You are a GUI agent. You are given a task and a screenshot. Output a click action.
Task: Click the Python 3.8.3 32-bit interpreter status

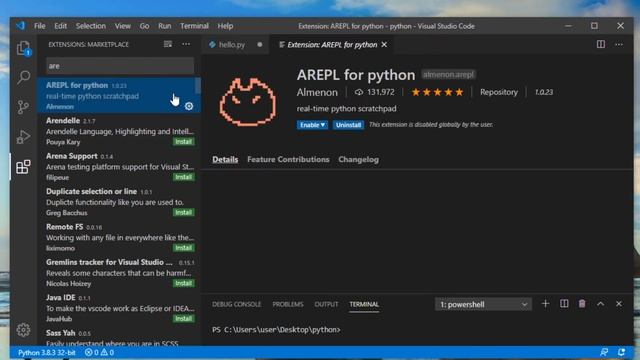click(x=47, y=353)
